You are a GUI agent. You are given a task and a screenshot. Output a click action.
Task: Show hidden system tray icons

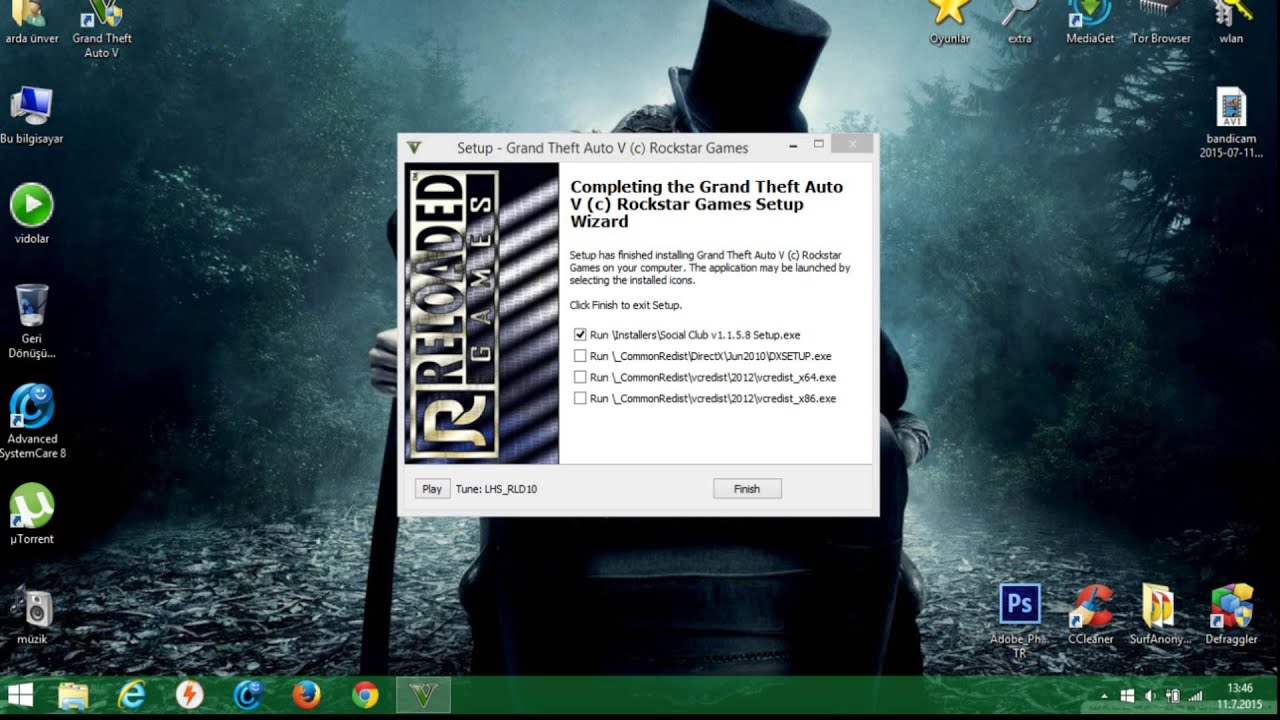(x=1105, y=695)
